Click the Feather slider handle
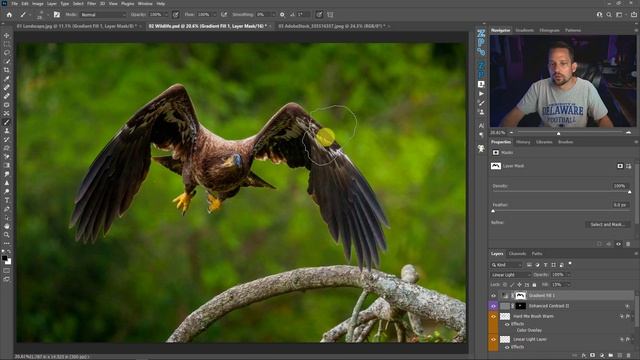The height and width of the screenshot is (360, 640). 493,211
